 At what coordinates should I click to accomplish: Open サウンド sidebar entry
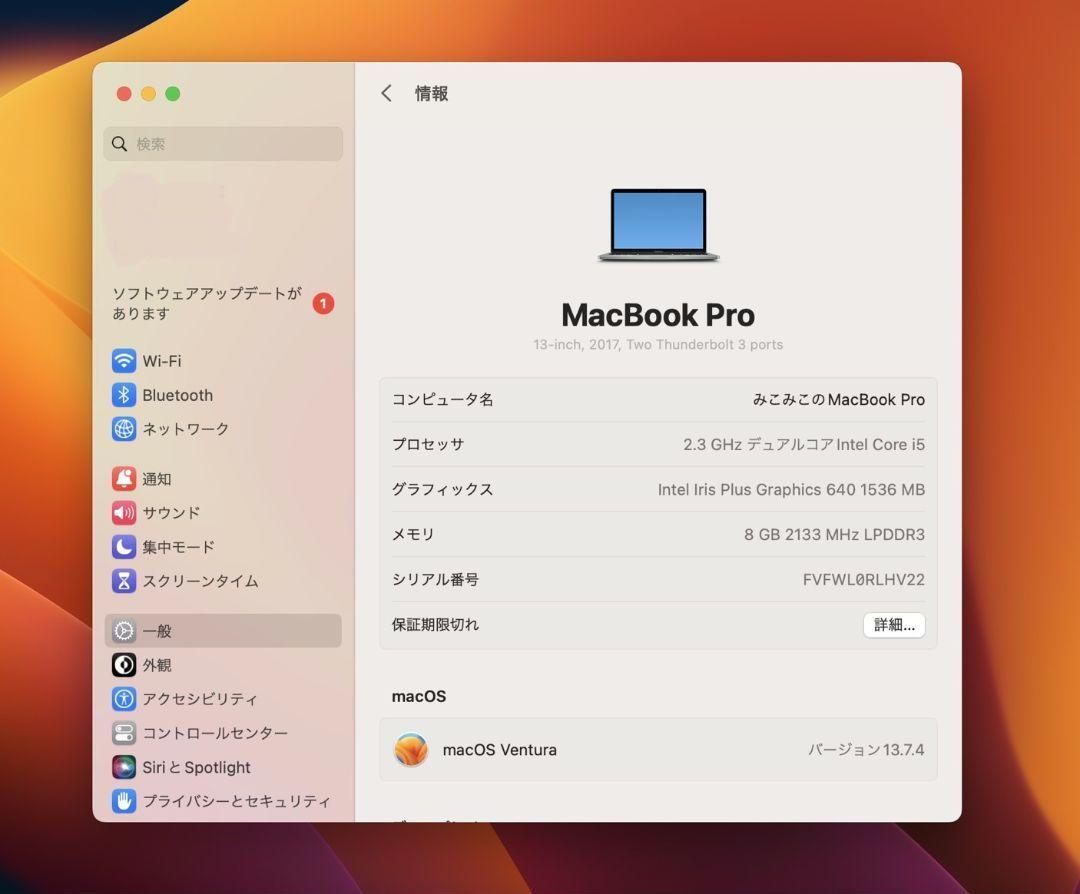pyautogui.click(x=223, y=513)
